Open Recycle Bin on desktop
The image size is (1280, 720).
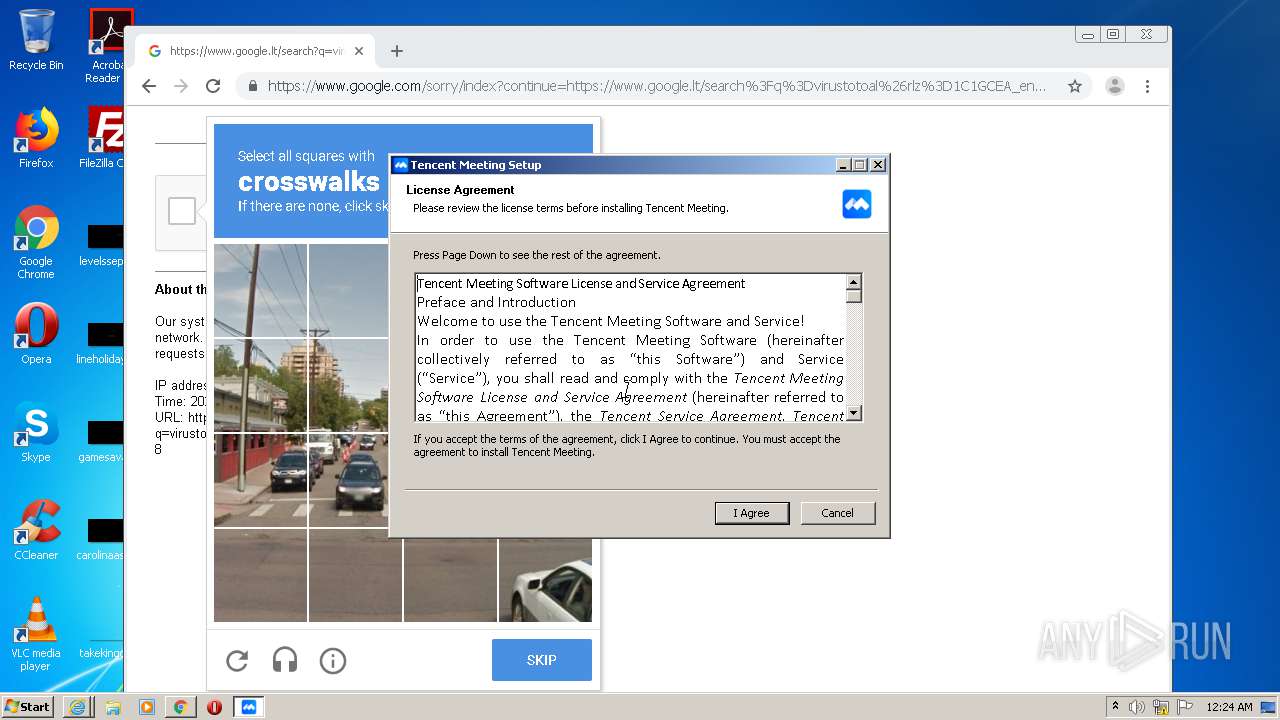coord(36,40)
